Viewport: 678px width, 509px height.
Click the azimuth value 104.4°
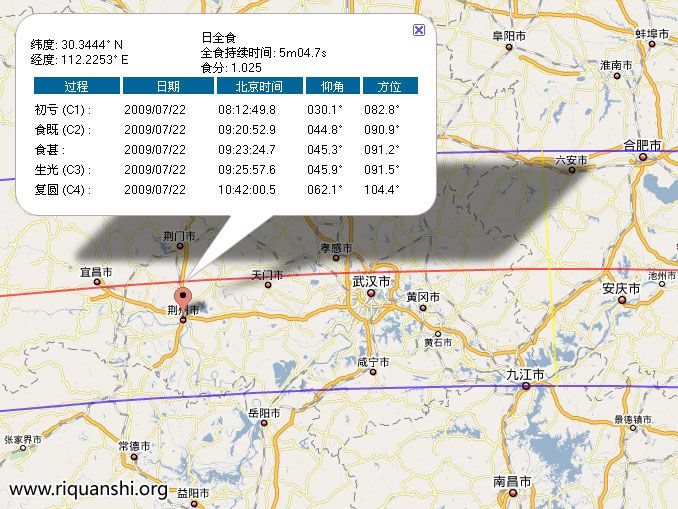tap(382, 189)
